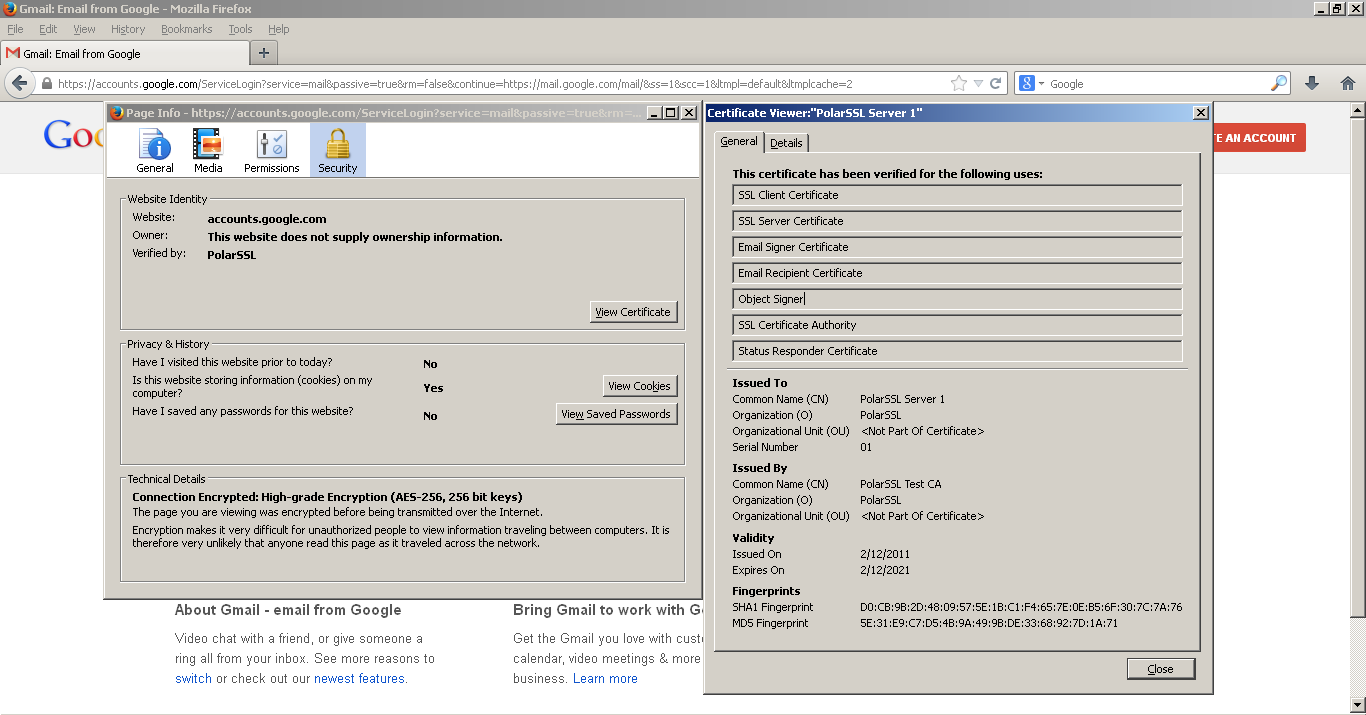1366x715 pixels.
Task: Click the red Create an Account button
Action: point(1259,138)
